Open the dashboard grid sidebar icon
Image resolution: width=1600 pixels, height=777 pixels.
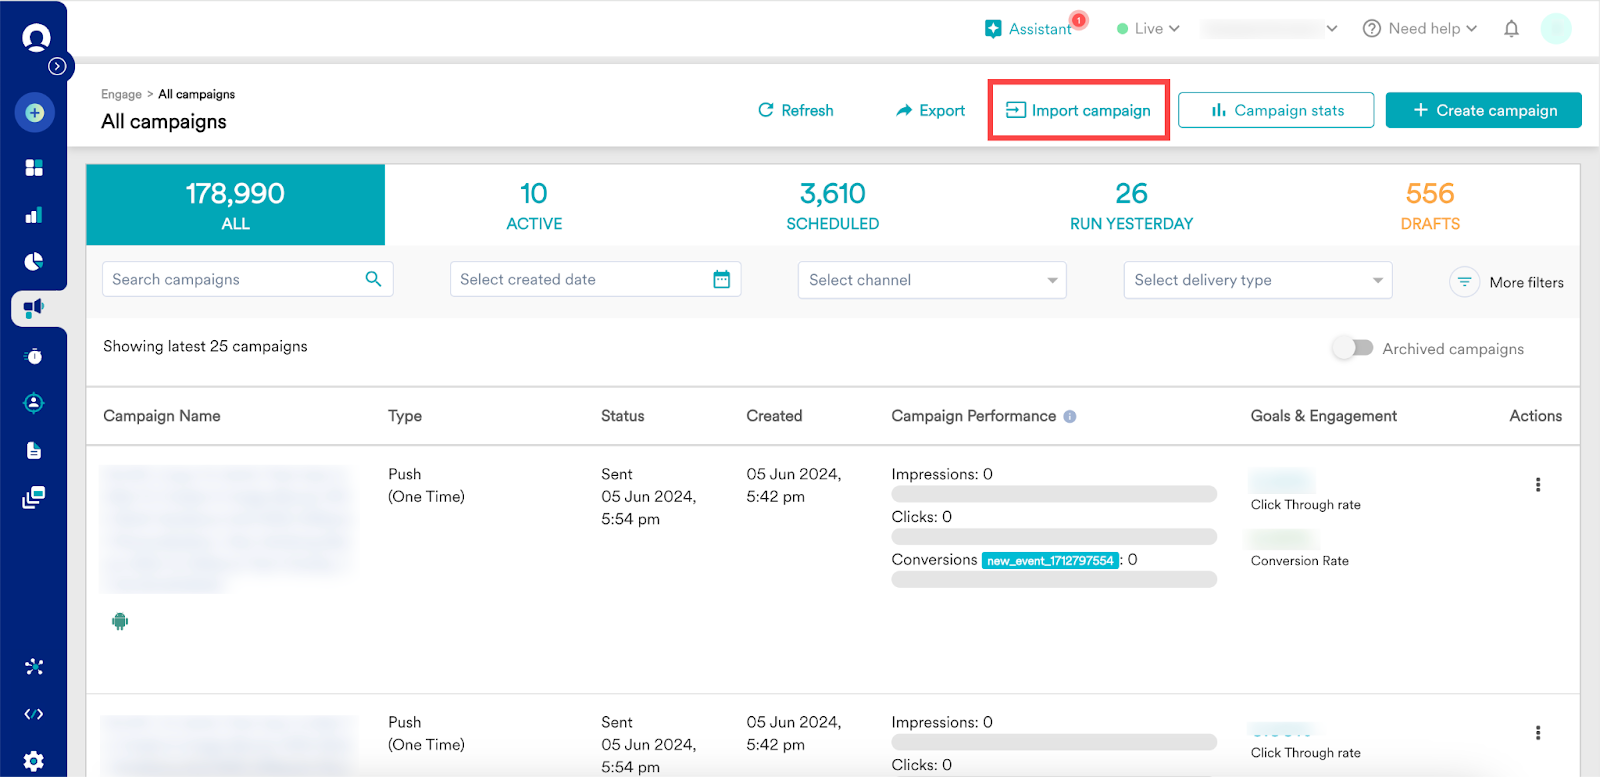click(x=34, y=167)
